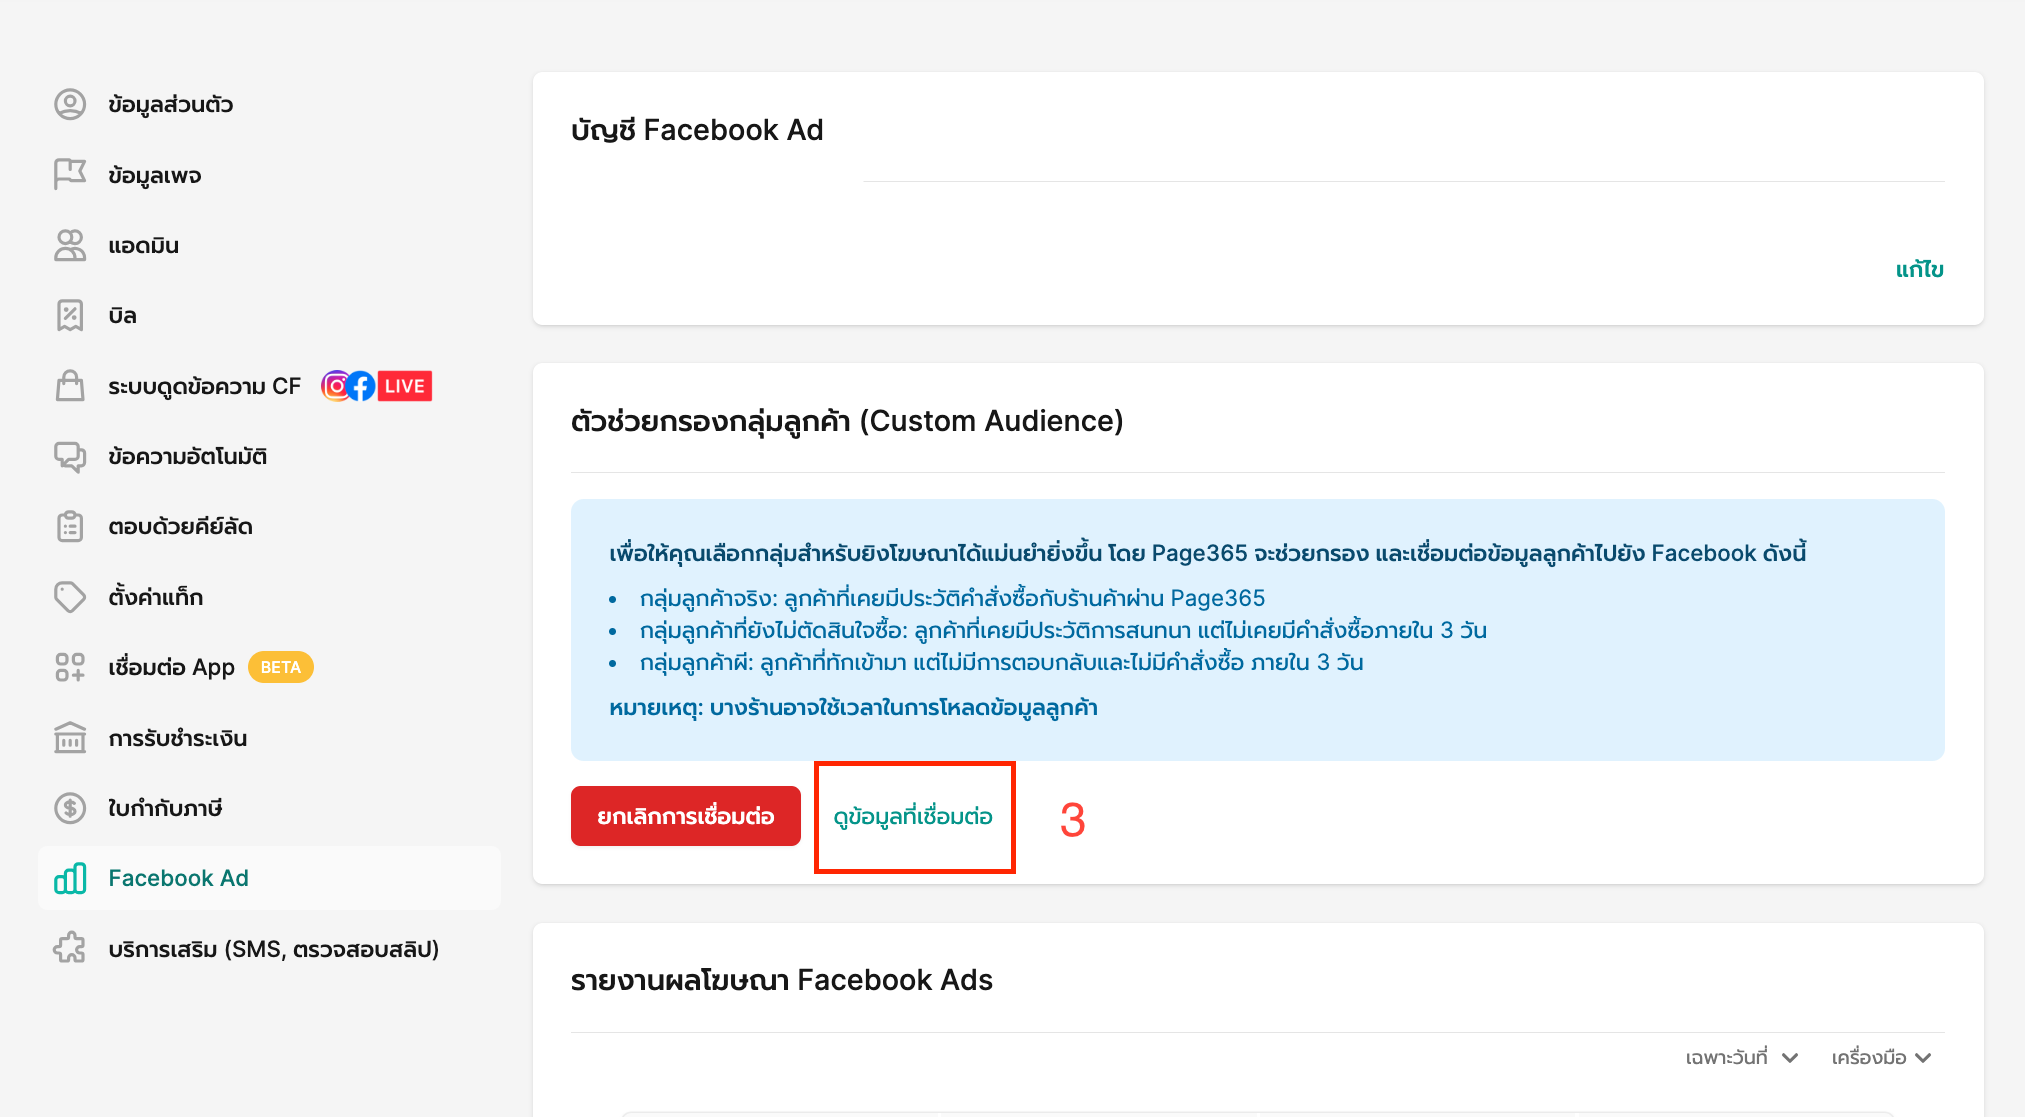Click the puzzle icon for บริการเสริม
2025x1117 pixels.
coord(70,948)
